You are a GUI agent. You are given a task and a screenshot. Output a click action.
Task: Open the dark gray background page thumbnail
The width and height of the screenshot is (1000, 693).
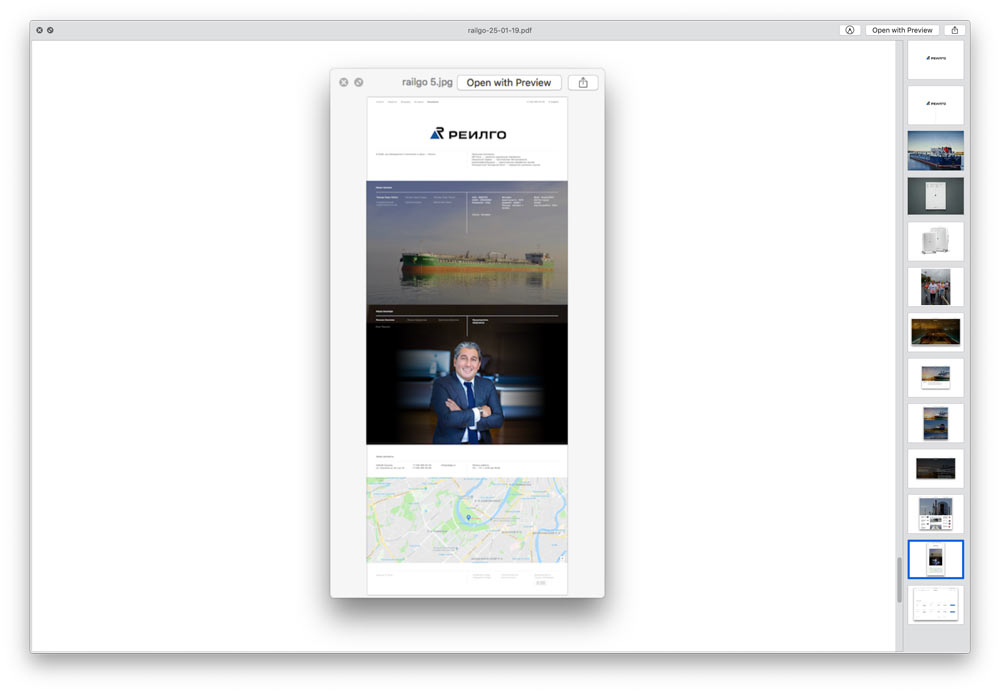tap(935, 196)
